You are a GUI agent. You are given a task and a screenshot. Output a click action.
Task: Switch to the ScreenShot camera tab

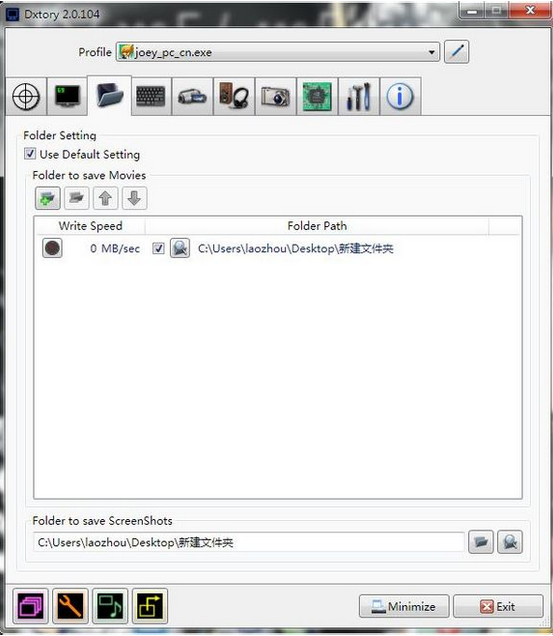point(275,97)
